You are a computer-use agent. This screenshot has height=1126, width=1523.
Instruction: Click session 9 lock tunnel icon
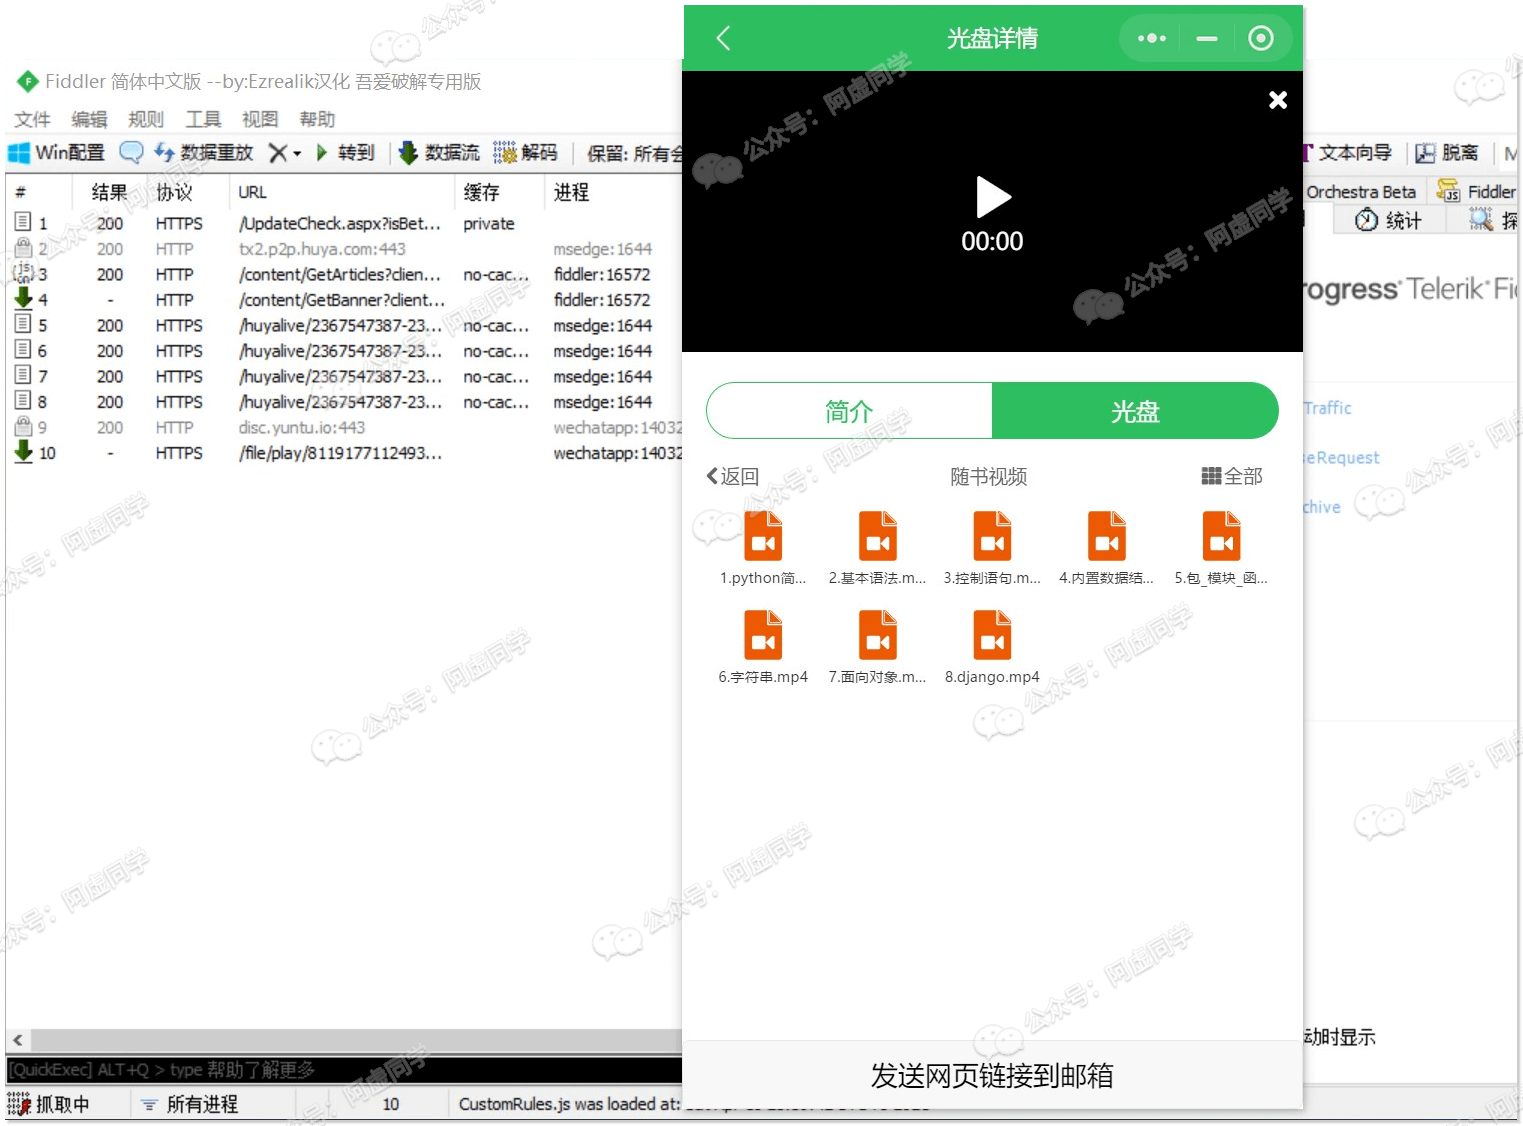23,426
